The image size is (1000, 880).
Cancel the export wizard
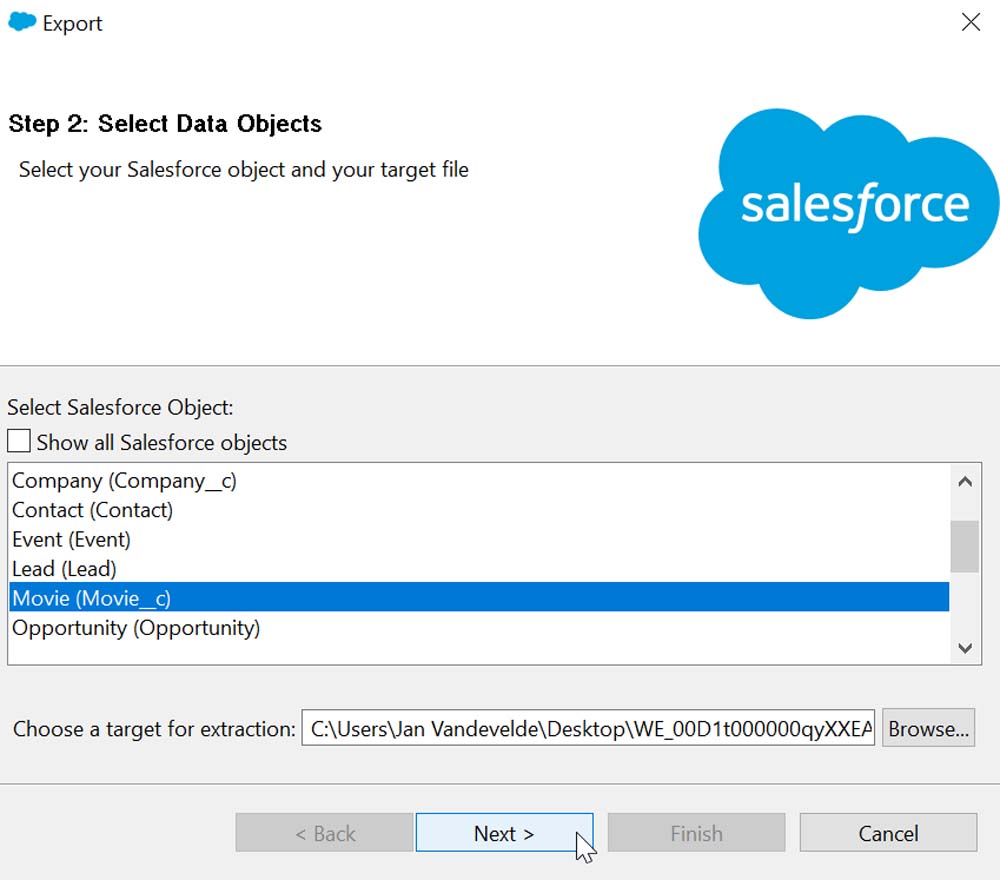[888, 833]
